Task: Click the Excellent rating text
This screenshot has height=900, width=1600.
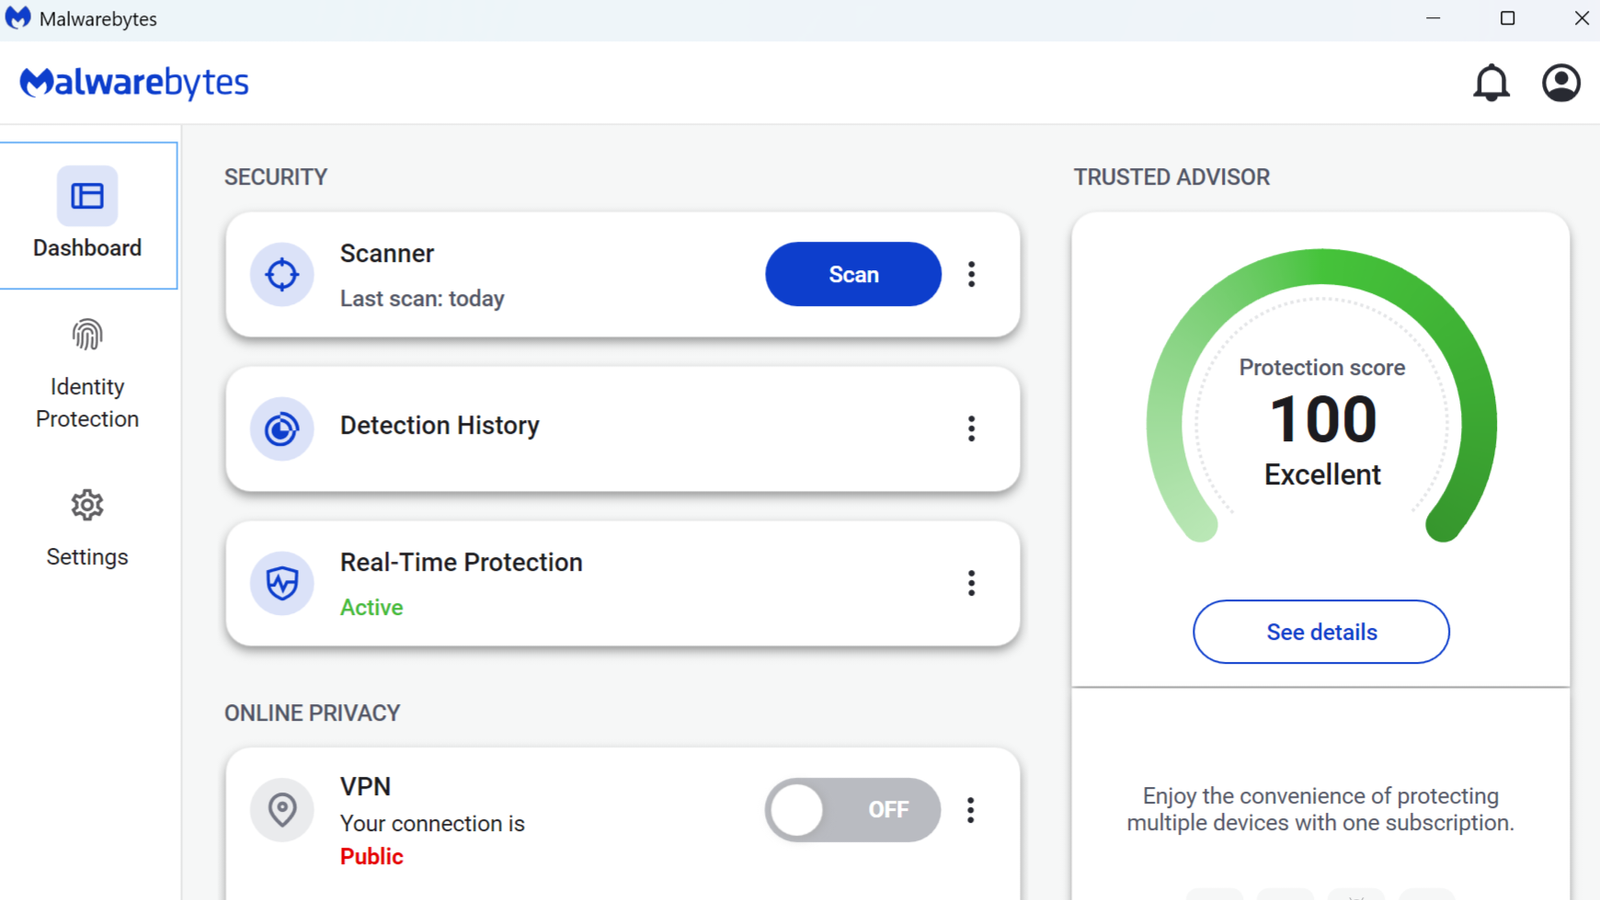Action: click(x=1322, y=475)
